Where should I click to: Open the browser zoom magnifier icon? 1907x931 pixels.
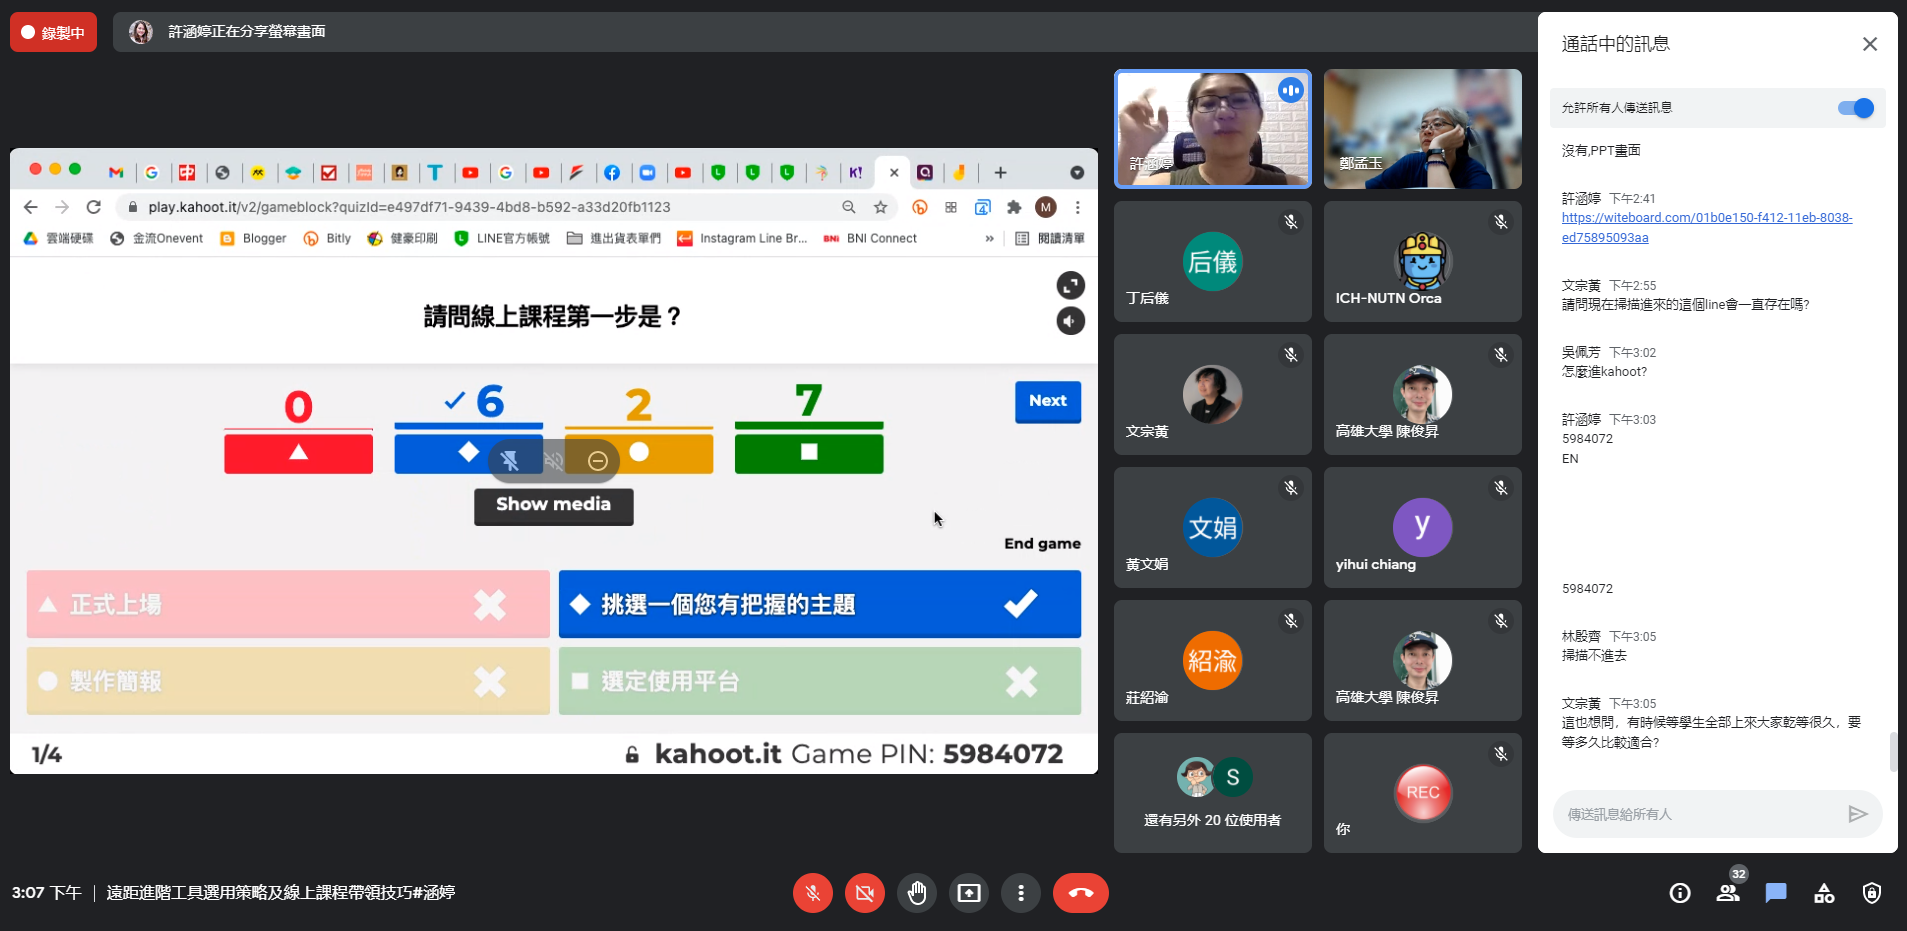tap(849, 207)
